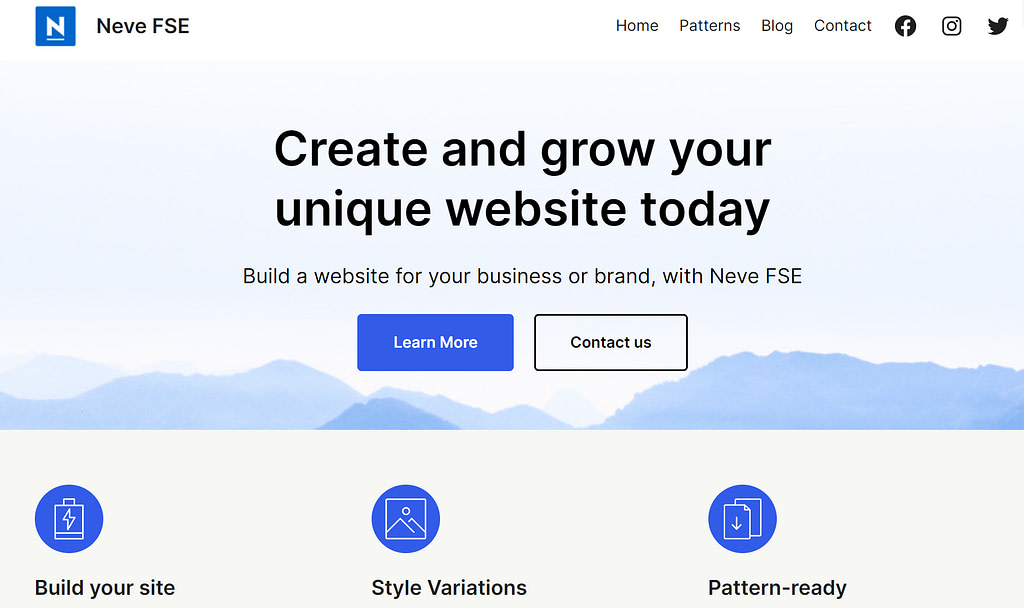Click the Create and grow hero headline

[x=522, y=178]
